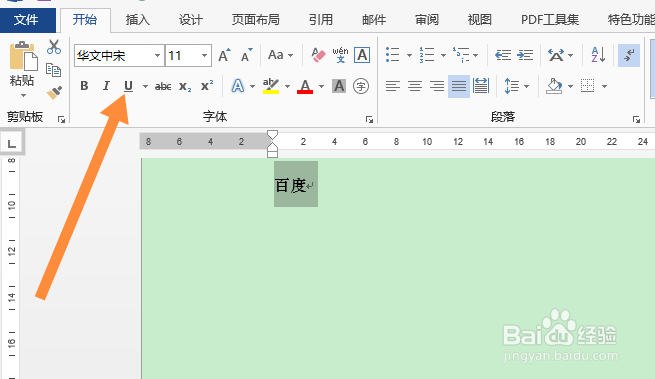Open the Paste options arrow below 粘贴
This screenshot has width=655, height=379.
pos(23,96)
